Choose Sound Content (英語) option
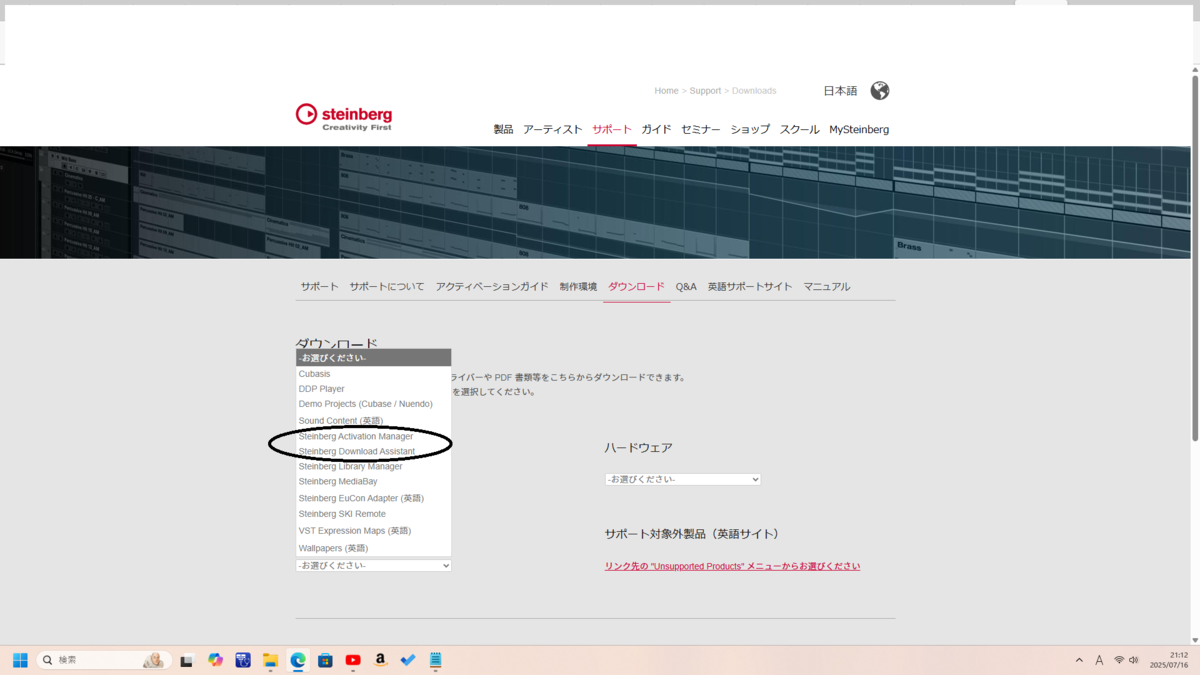The image size is (1200, 675). (374, 421)
